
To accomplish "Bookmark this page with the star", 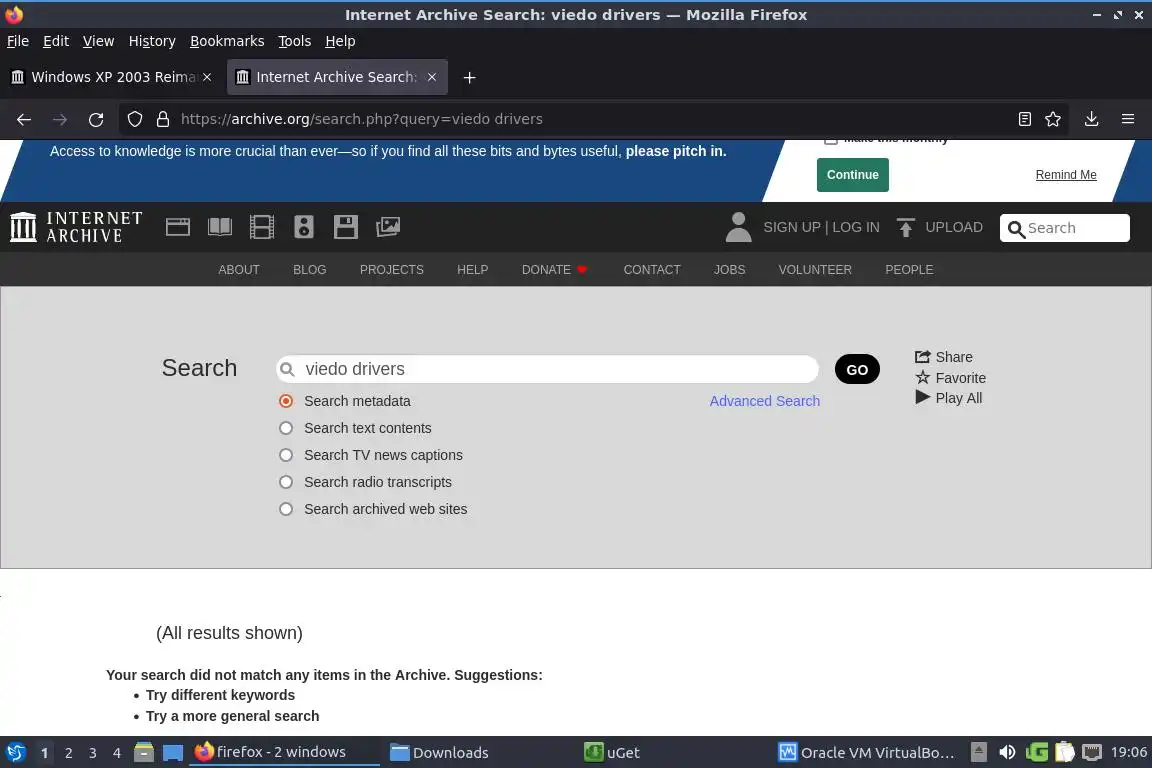I will click(1053, 119).
